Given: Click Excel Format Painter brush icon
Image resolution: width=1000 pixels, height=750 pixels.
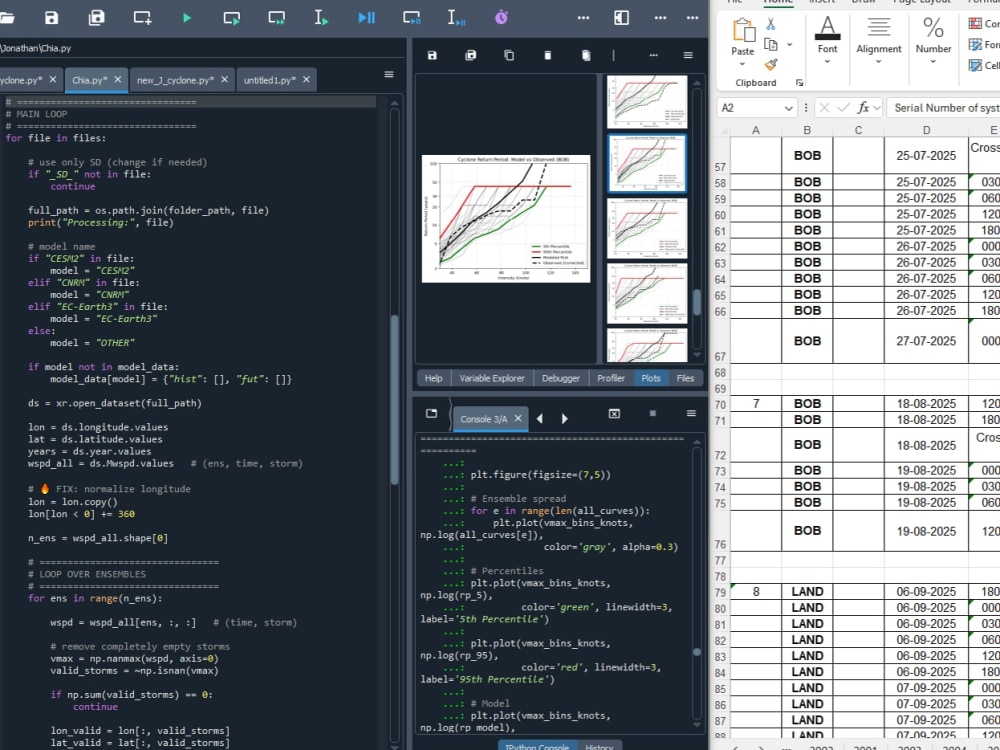Looking at the screenshot, I should [770, 64].
